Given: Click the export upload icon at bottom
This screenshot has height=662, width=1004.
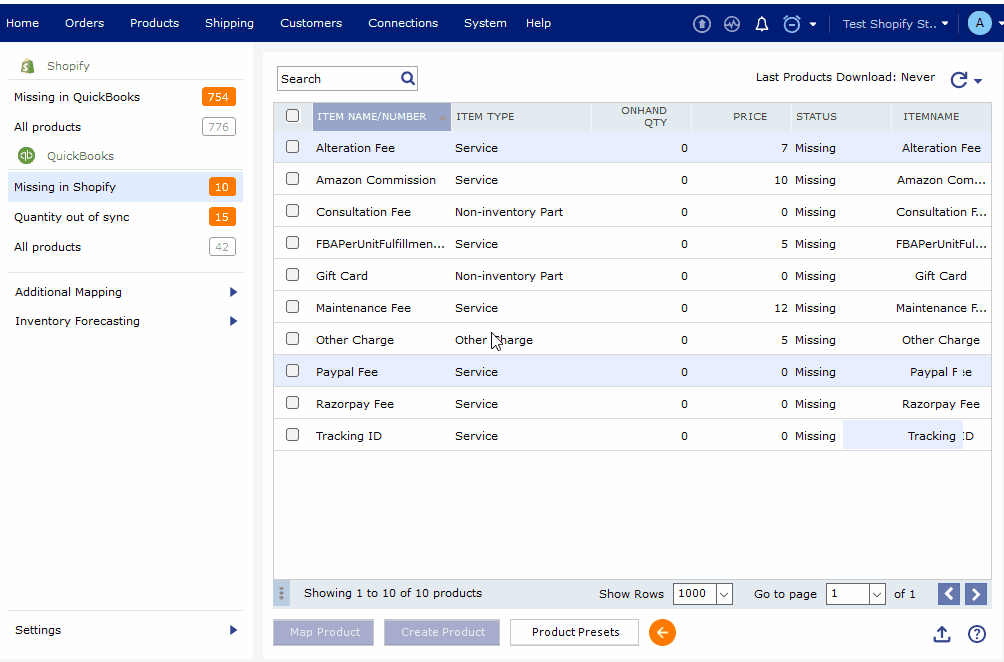Looking at the screenshot, I should [x=941, y=634].
